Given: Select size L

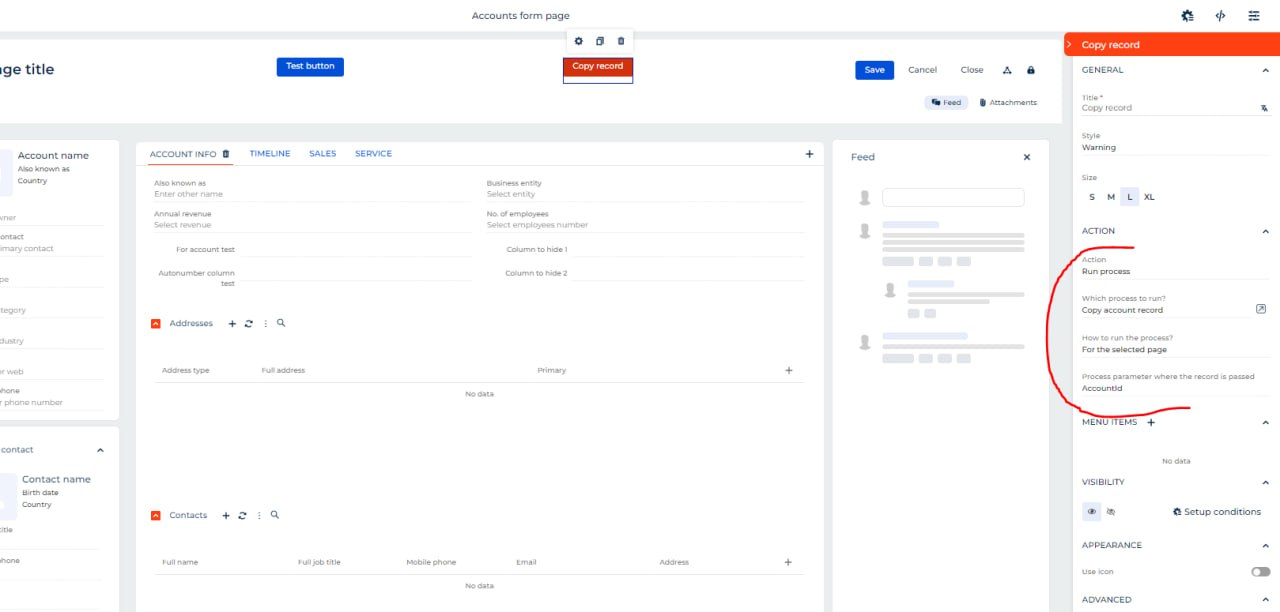Looking at the screenshot, I should [x=1130, y=197].
